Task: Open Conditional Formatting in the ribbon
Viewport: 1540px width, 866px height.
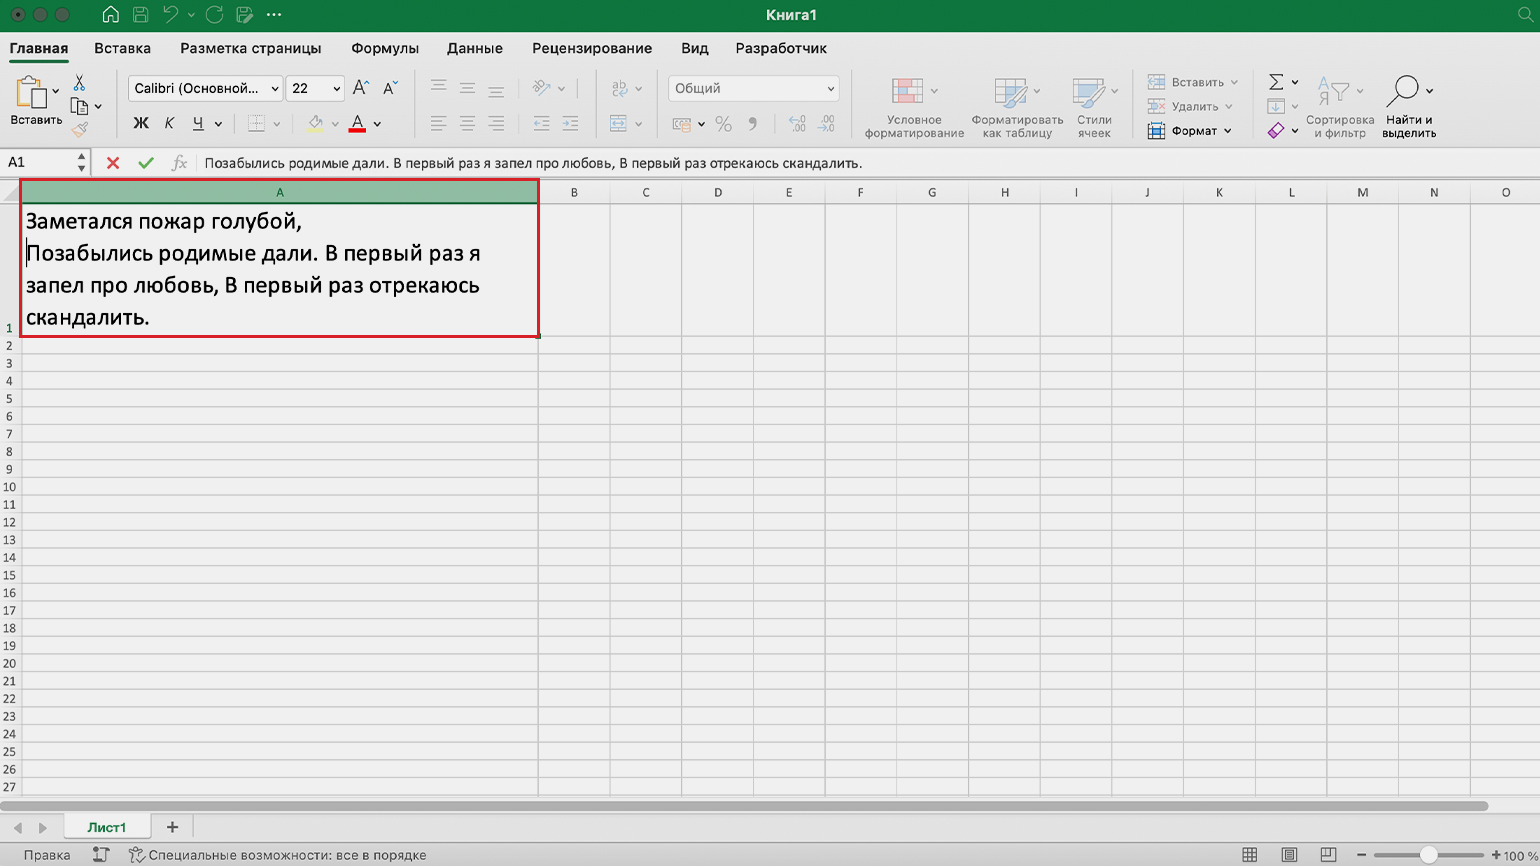Action: 913,108
